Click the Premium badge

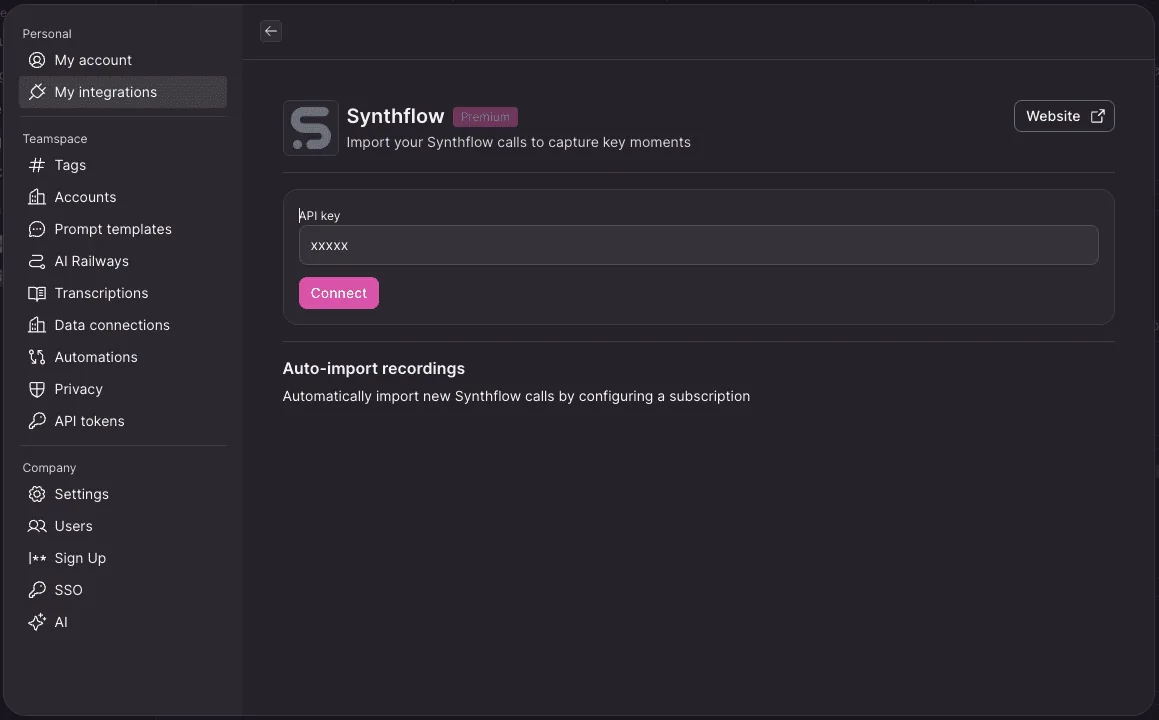[x=485, y=117]
